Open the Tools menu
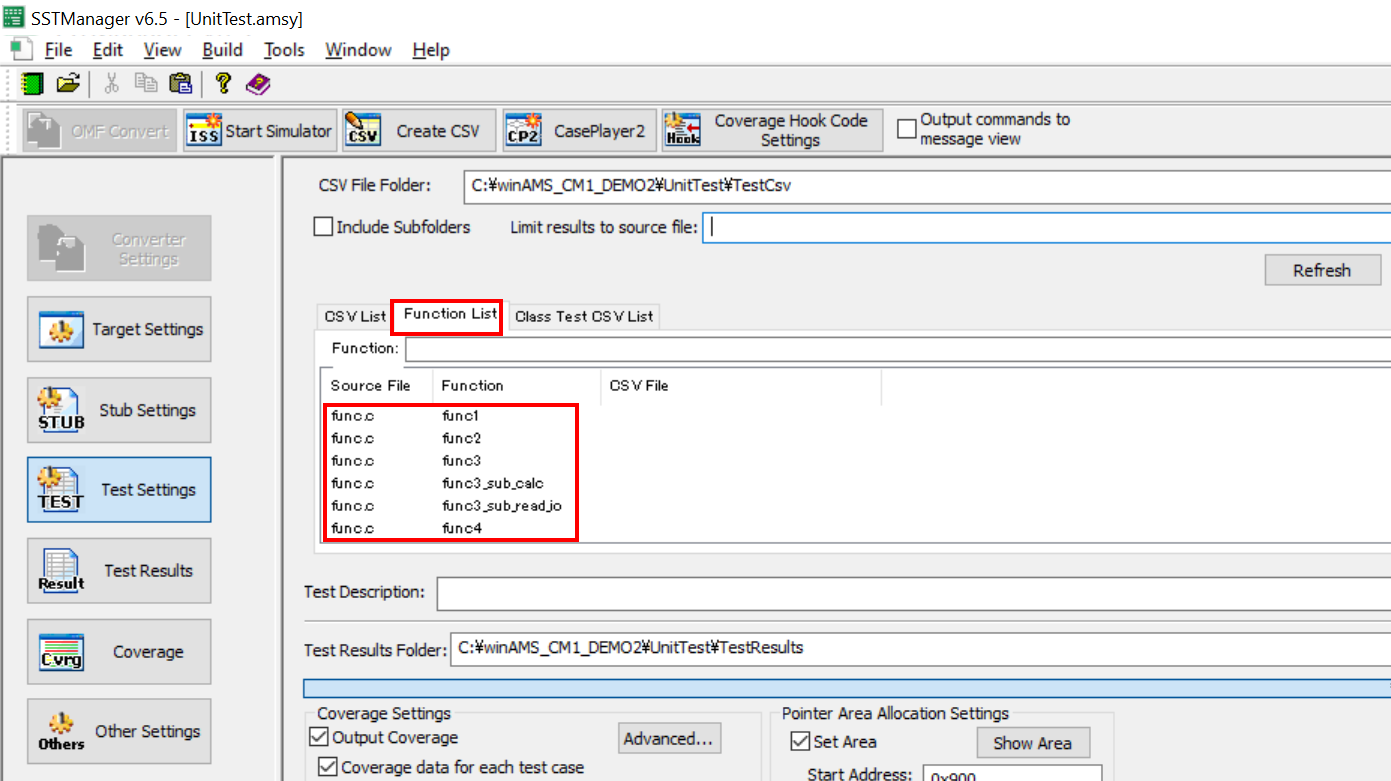 [x=284, y=50]
